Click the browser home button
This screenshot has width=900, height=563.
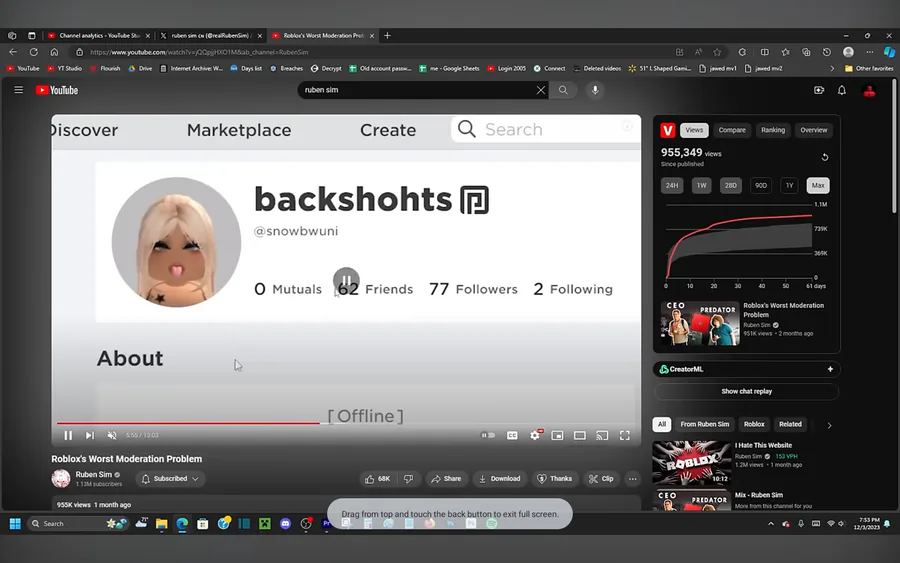point(54,52)
